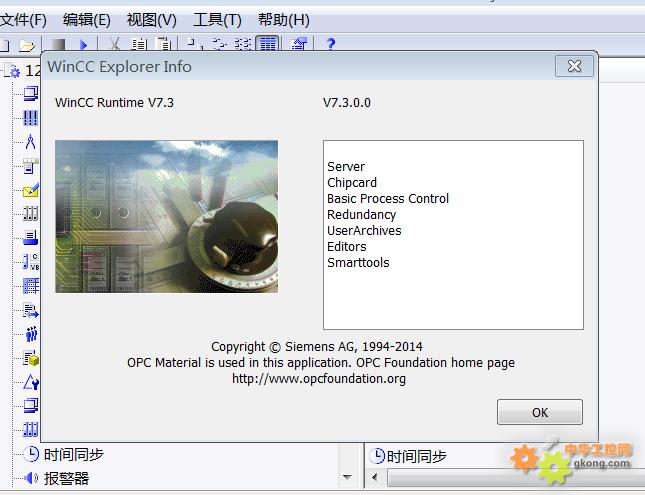Open the 帮助(H) menu
The height and width of the screenshot is (495, 645).
tap(284, 20)
